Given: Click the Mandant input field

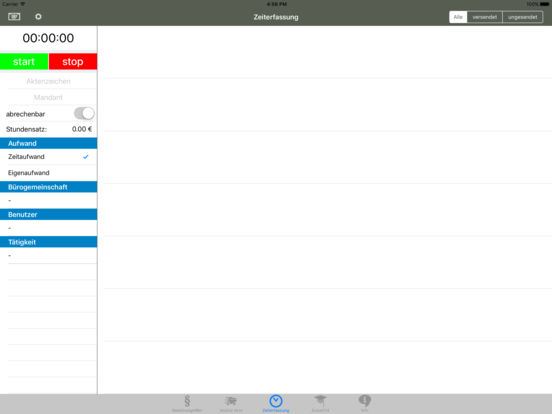Looking at the screenshot, I should click(x=49, y=98).
